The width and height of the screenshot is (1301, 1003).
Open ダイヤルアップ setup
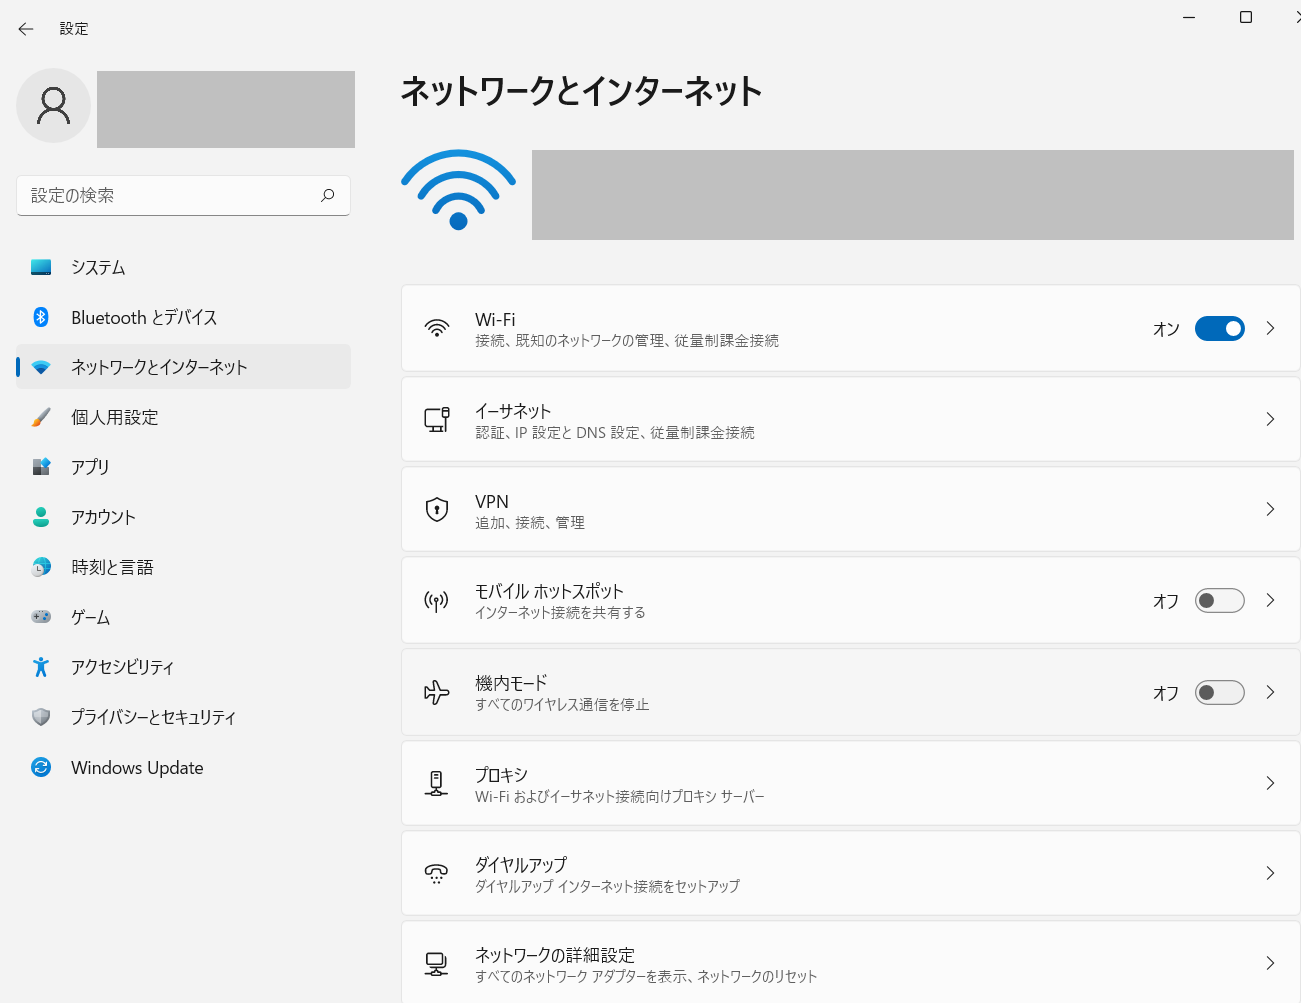point(850,872)
